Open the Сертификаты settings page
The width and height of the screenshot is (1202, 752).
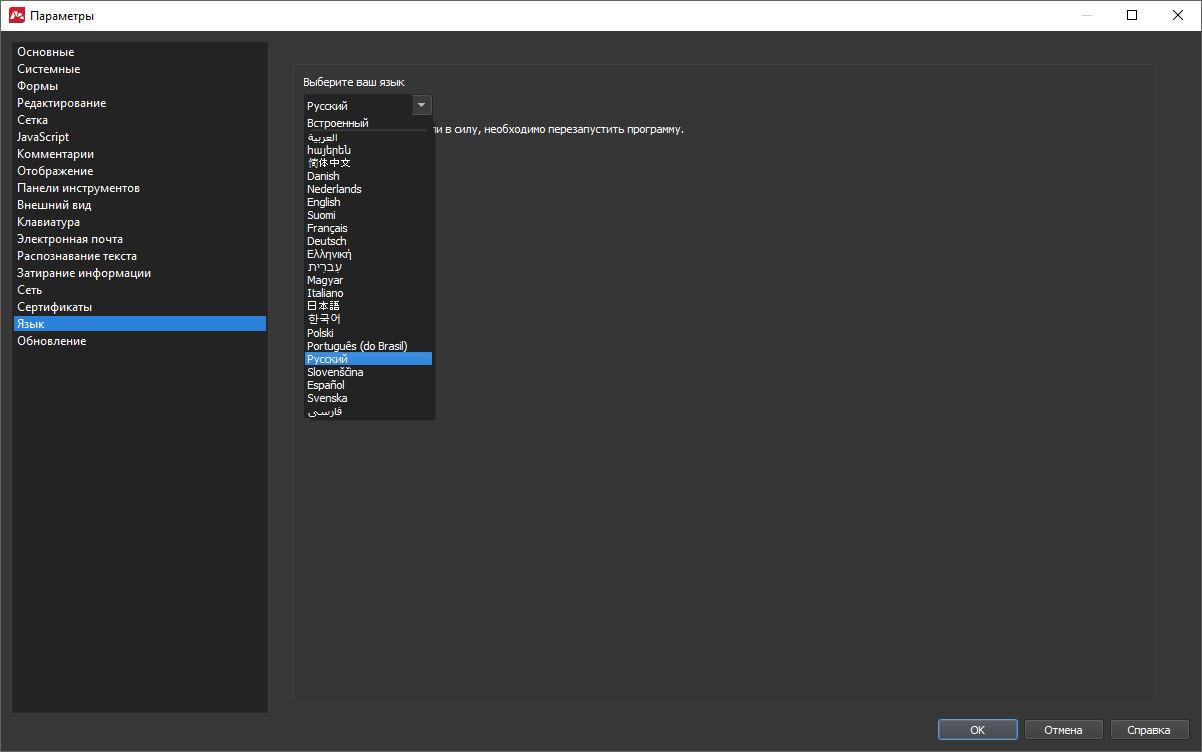[x=55, y=307]
